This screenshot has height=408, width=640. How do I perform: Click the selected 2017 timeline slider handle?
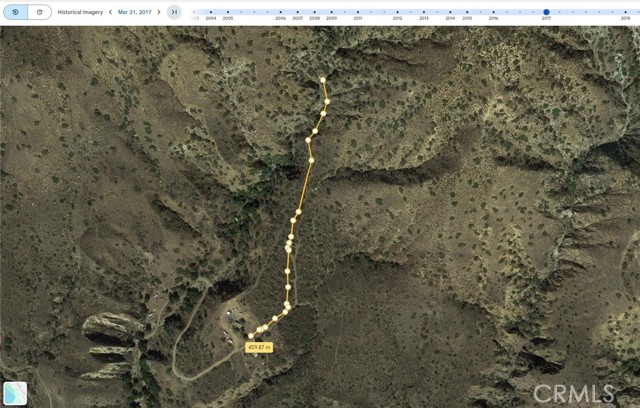[x=546, y=12]
